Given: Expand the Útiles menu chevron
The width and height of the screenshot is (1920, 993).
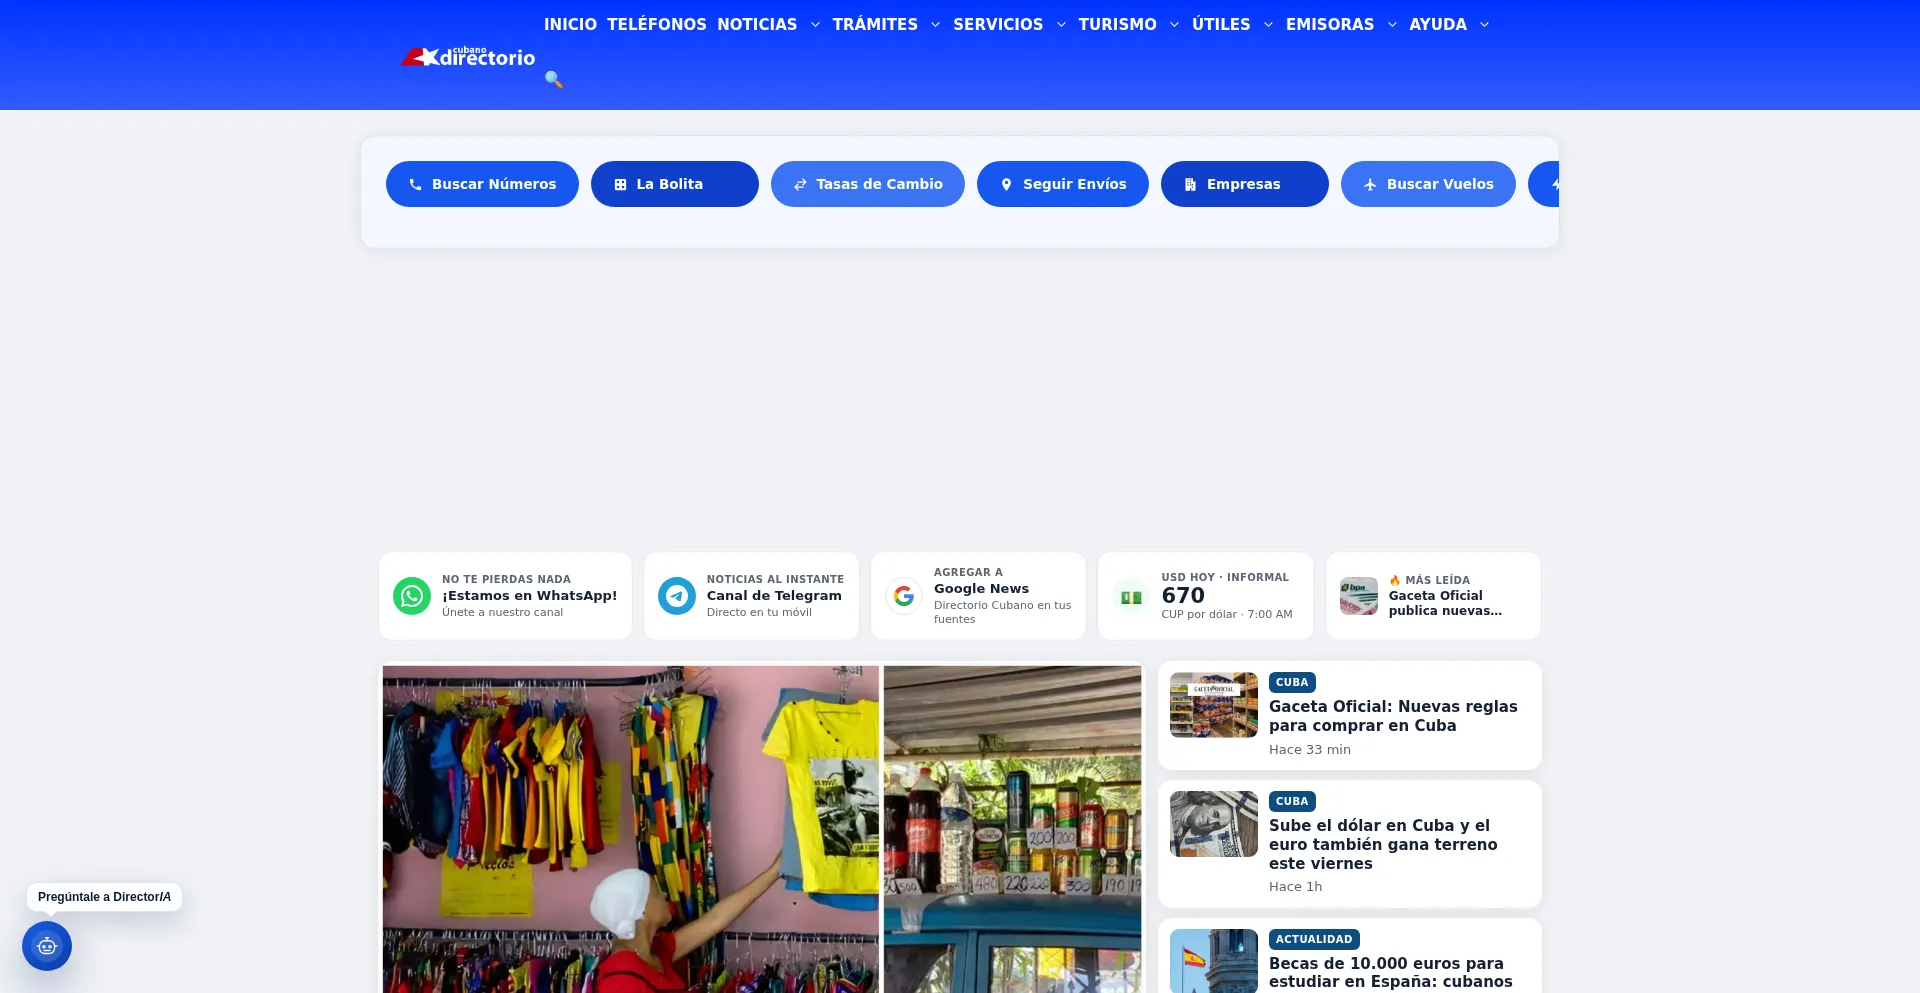Looking at the screenshot, I should point(1268,25).
